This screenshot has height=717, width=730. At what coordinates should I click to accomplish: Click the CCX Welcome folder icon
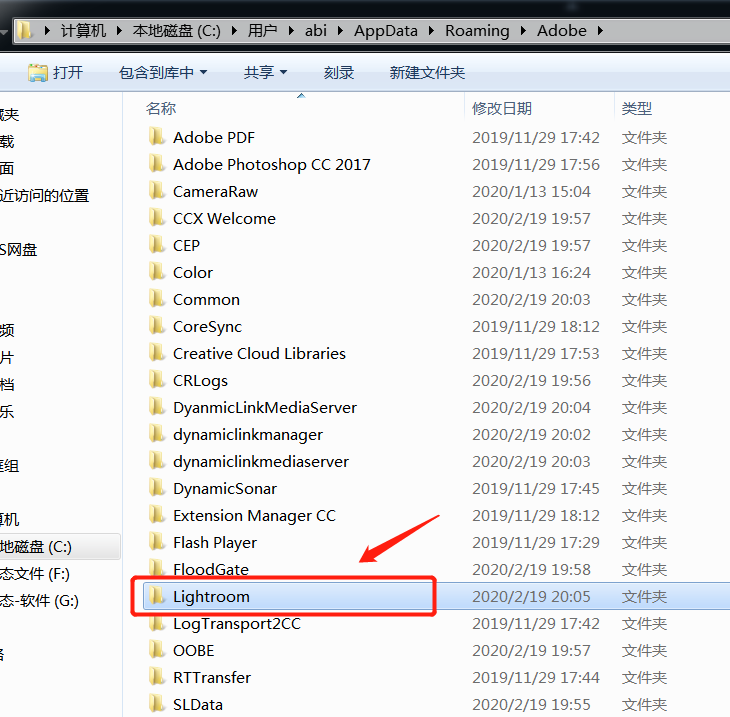pos(157,218)
